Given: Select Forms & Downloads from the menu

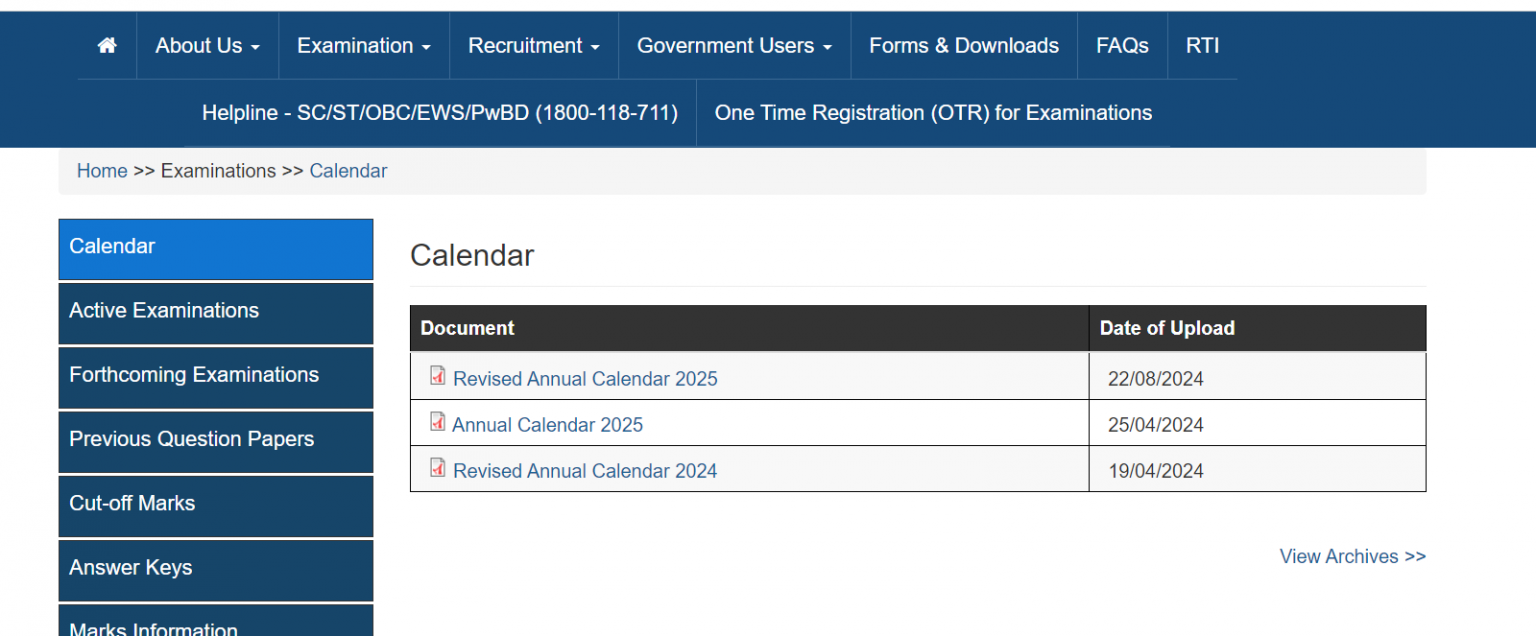Looking at the screenshot, I should point(963,45).
